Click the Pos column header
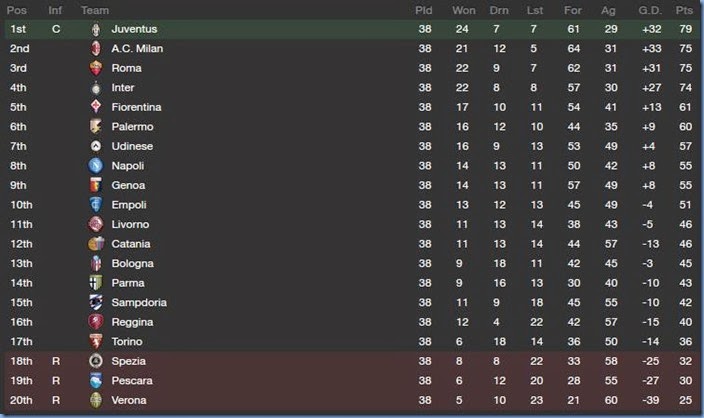 tap(17, 10)
